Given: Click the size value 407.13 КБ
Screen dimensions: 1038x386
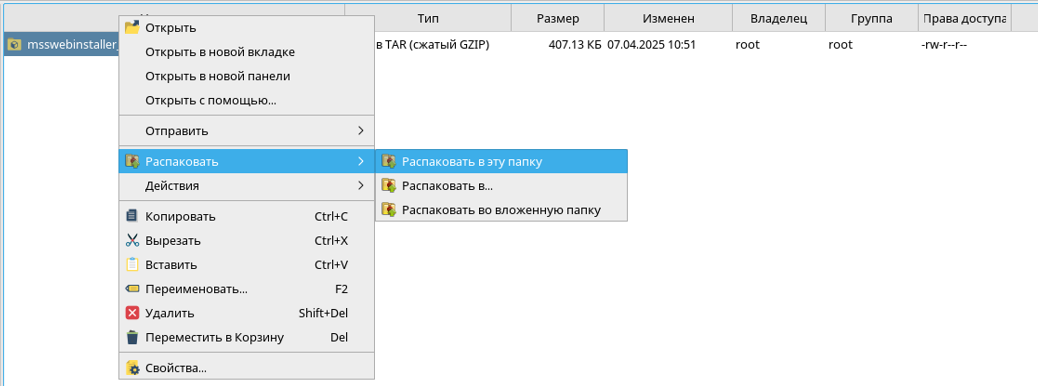Looking at the screenshot, I should click(575, 45).
